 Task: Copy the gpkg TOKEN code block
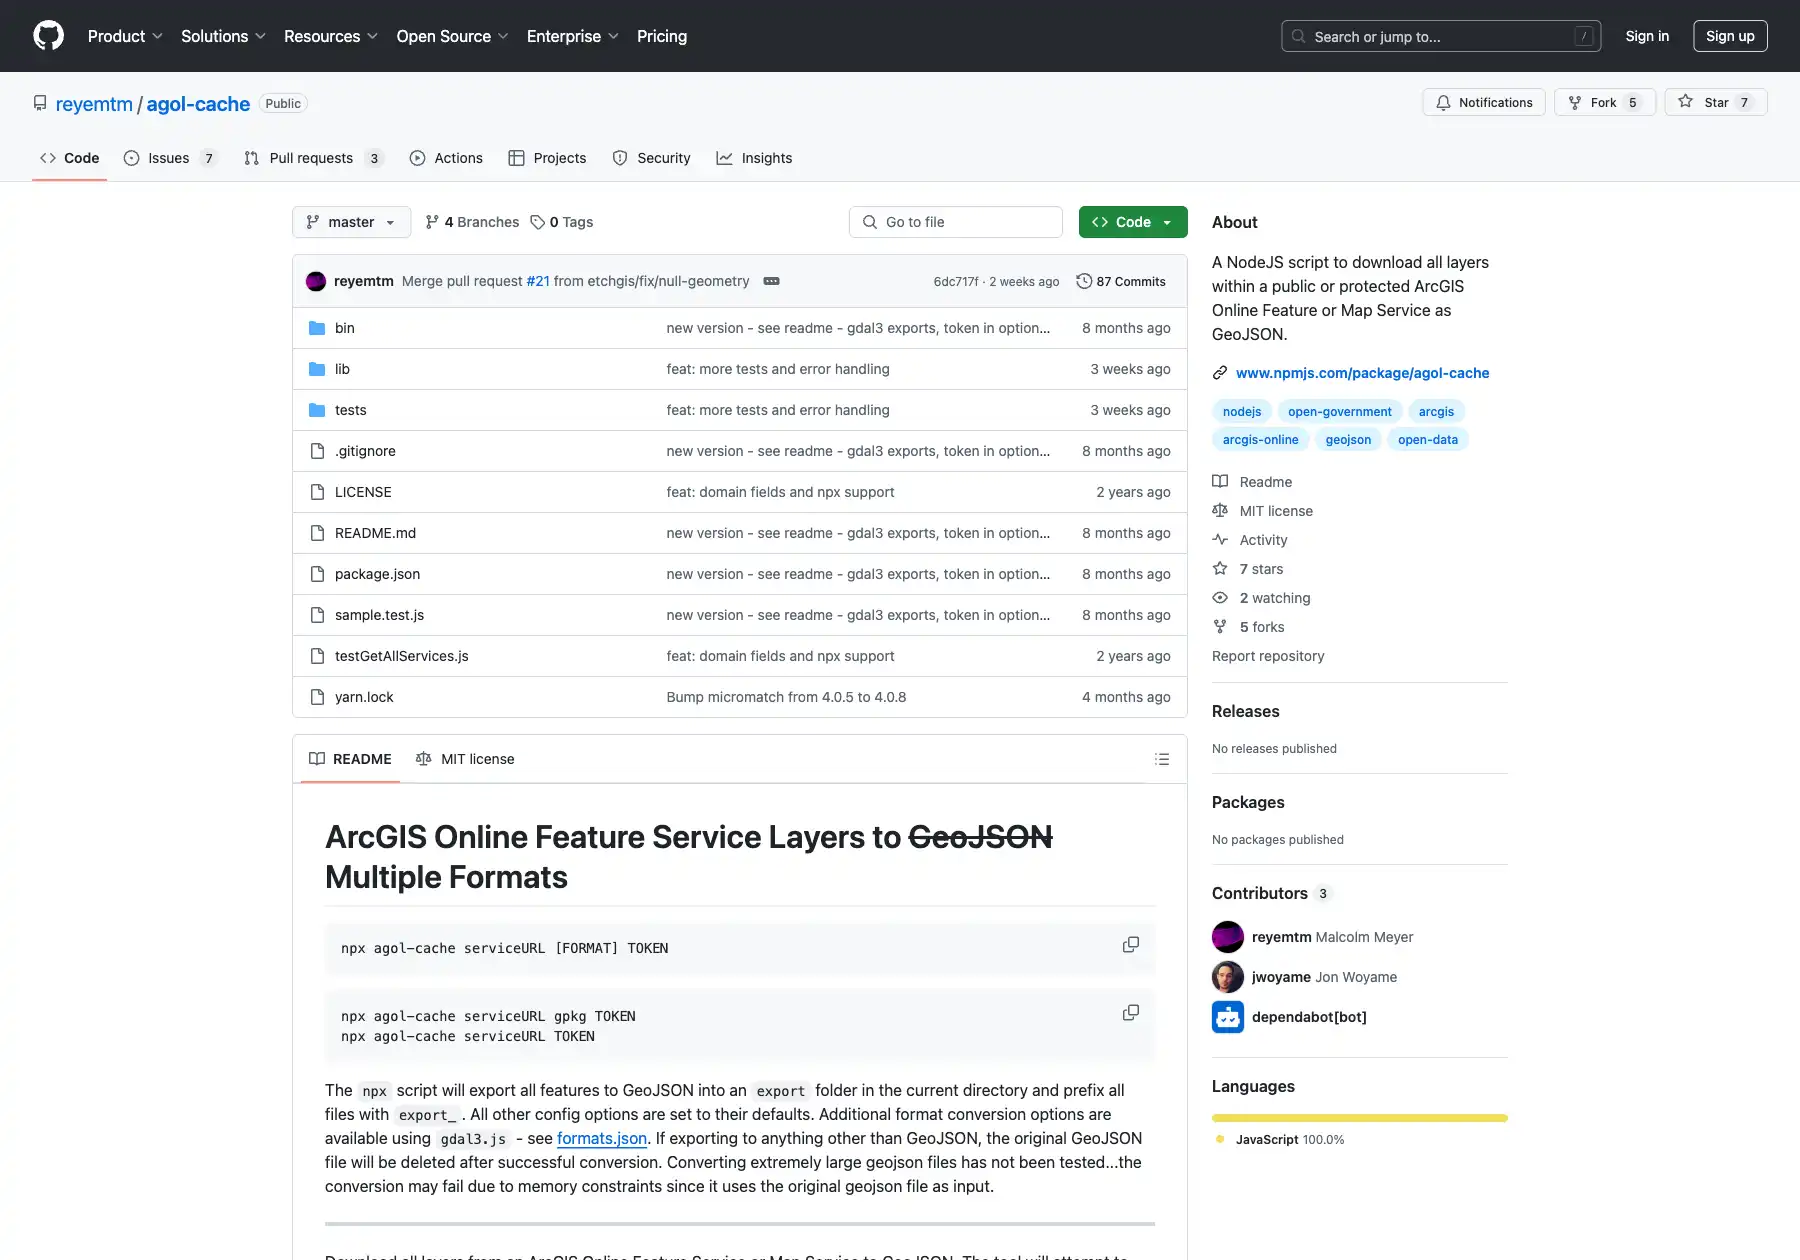tap(1130, 1013)
